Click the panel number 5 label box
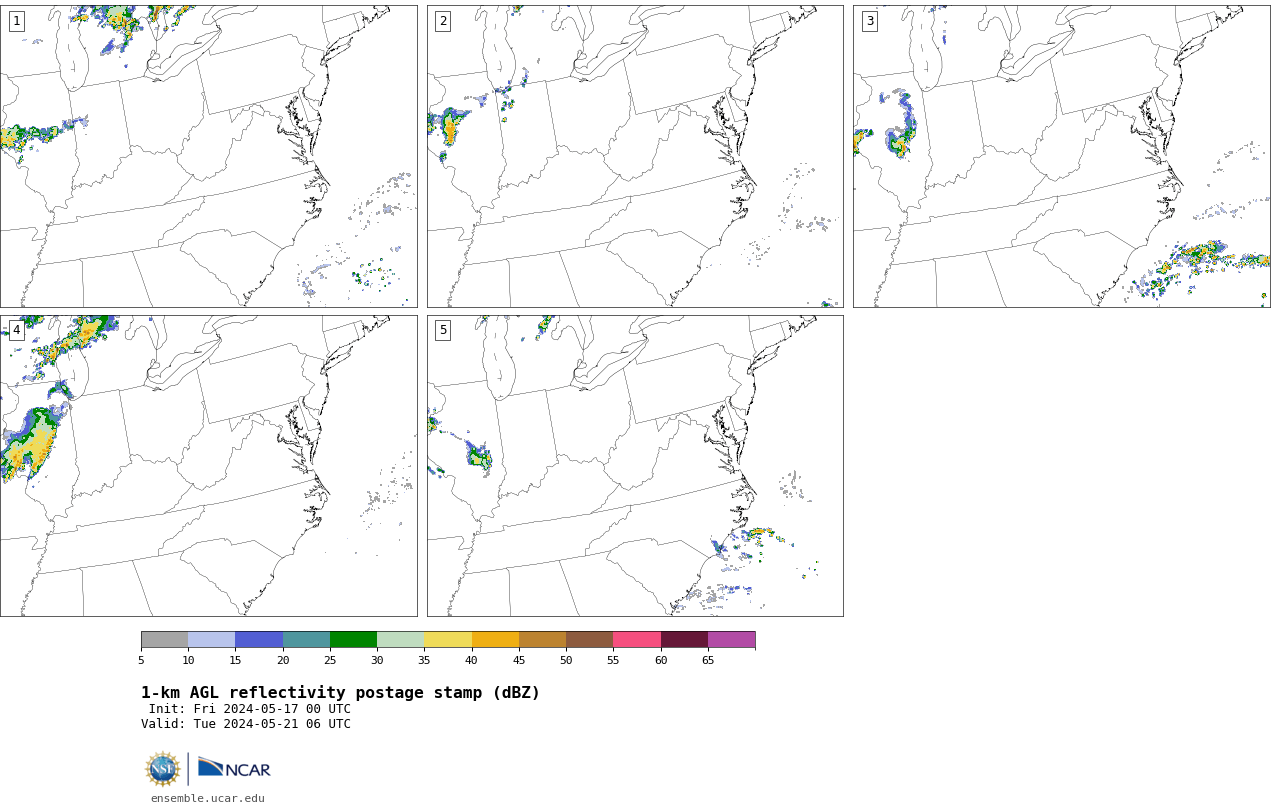Screen dimensions: 1280x809 point(443,330)
